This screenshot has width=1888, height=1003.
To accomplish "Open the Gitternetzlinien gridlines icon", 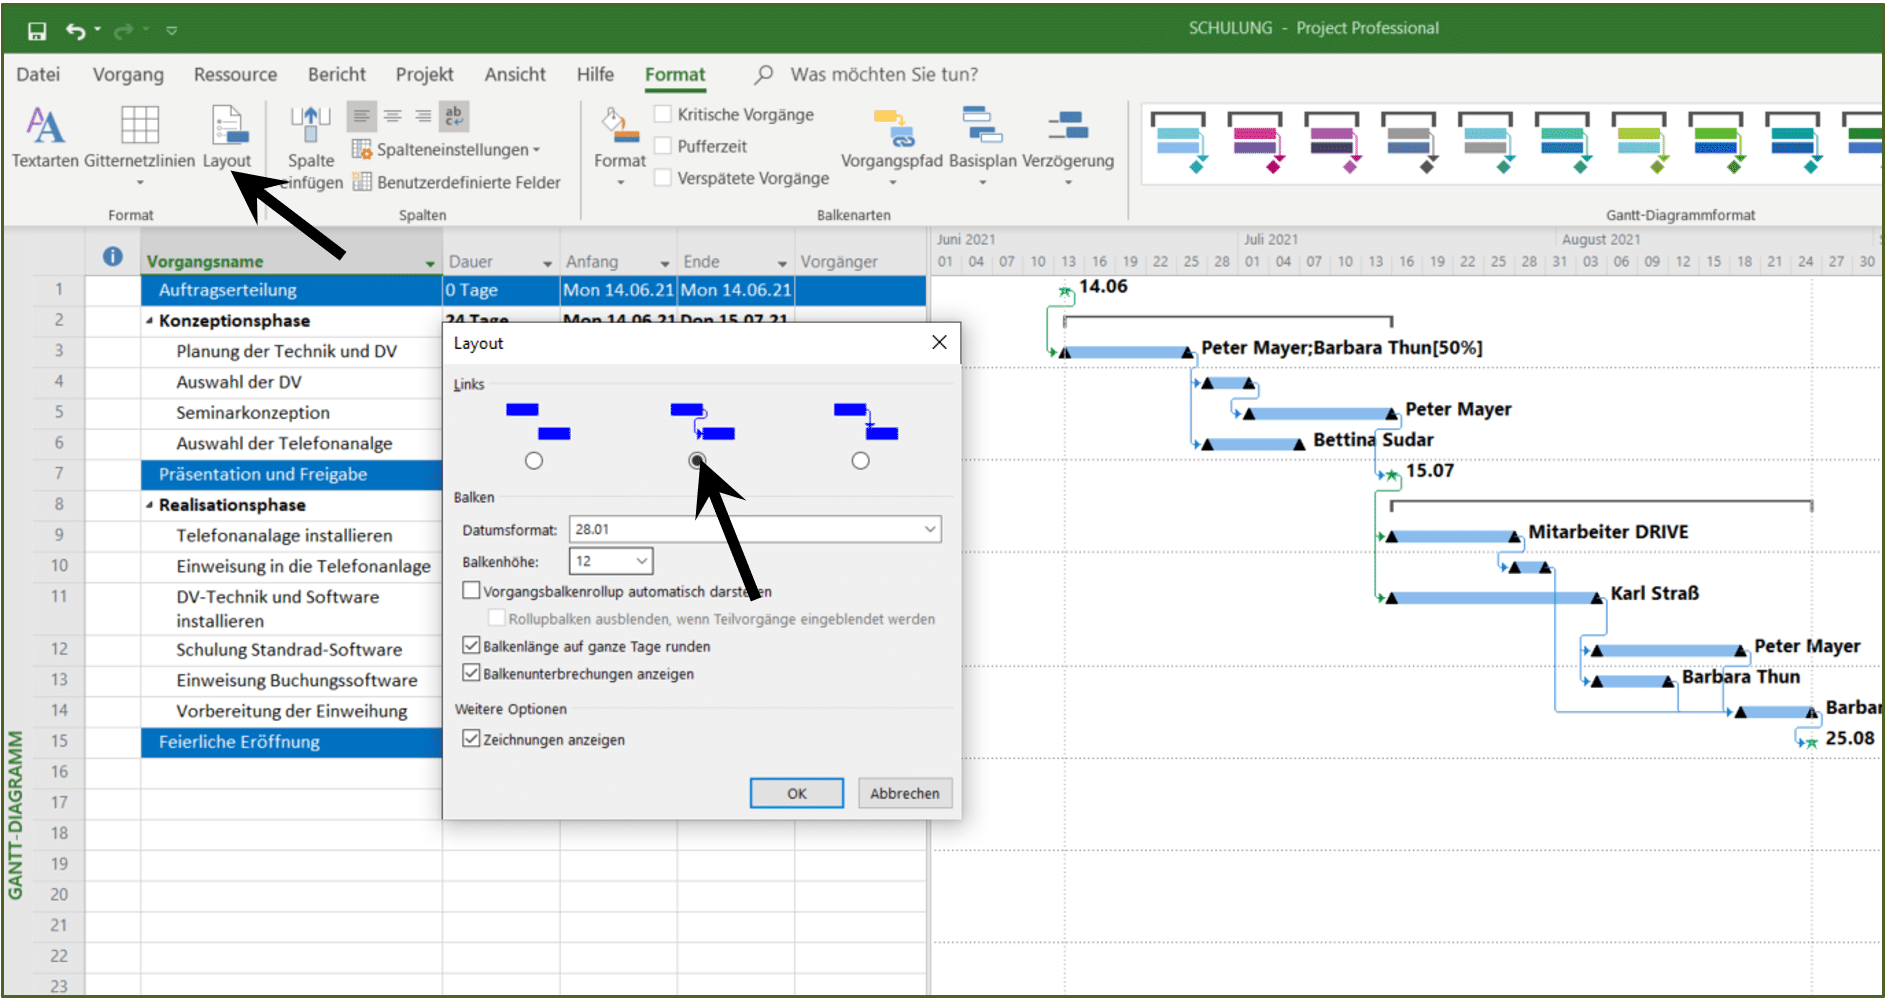I will click(x=140, y=126).
